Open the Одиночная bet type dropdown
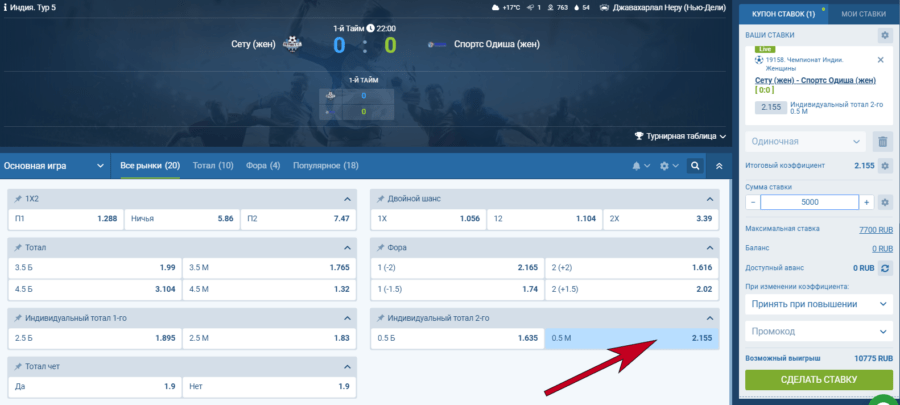 (x=805, y=141)
